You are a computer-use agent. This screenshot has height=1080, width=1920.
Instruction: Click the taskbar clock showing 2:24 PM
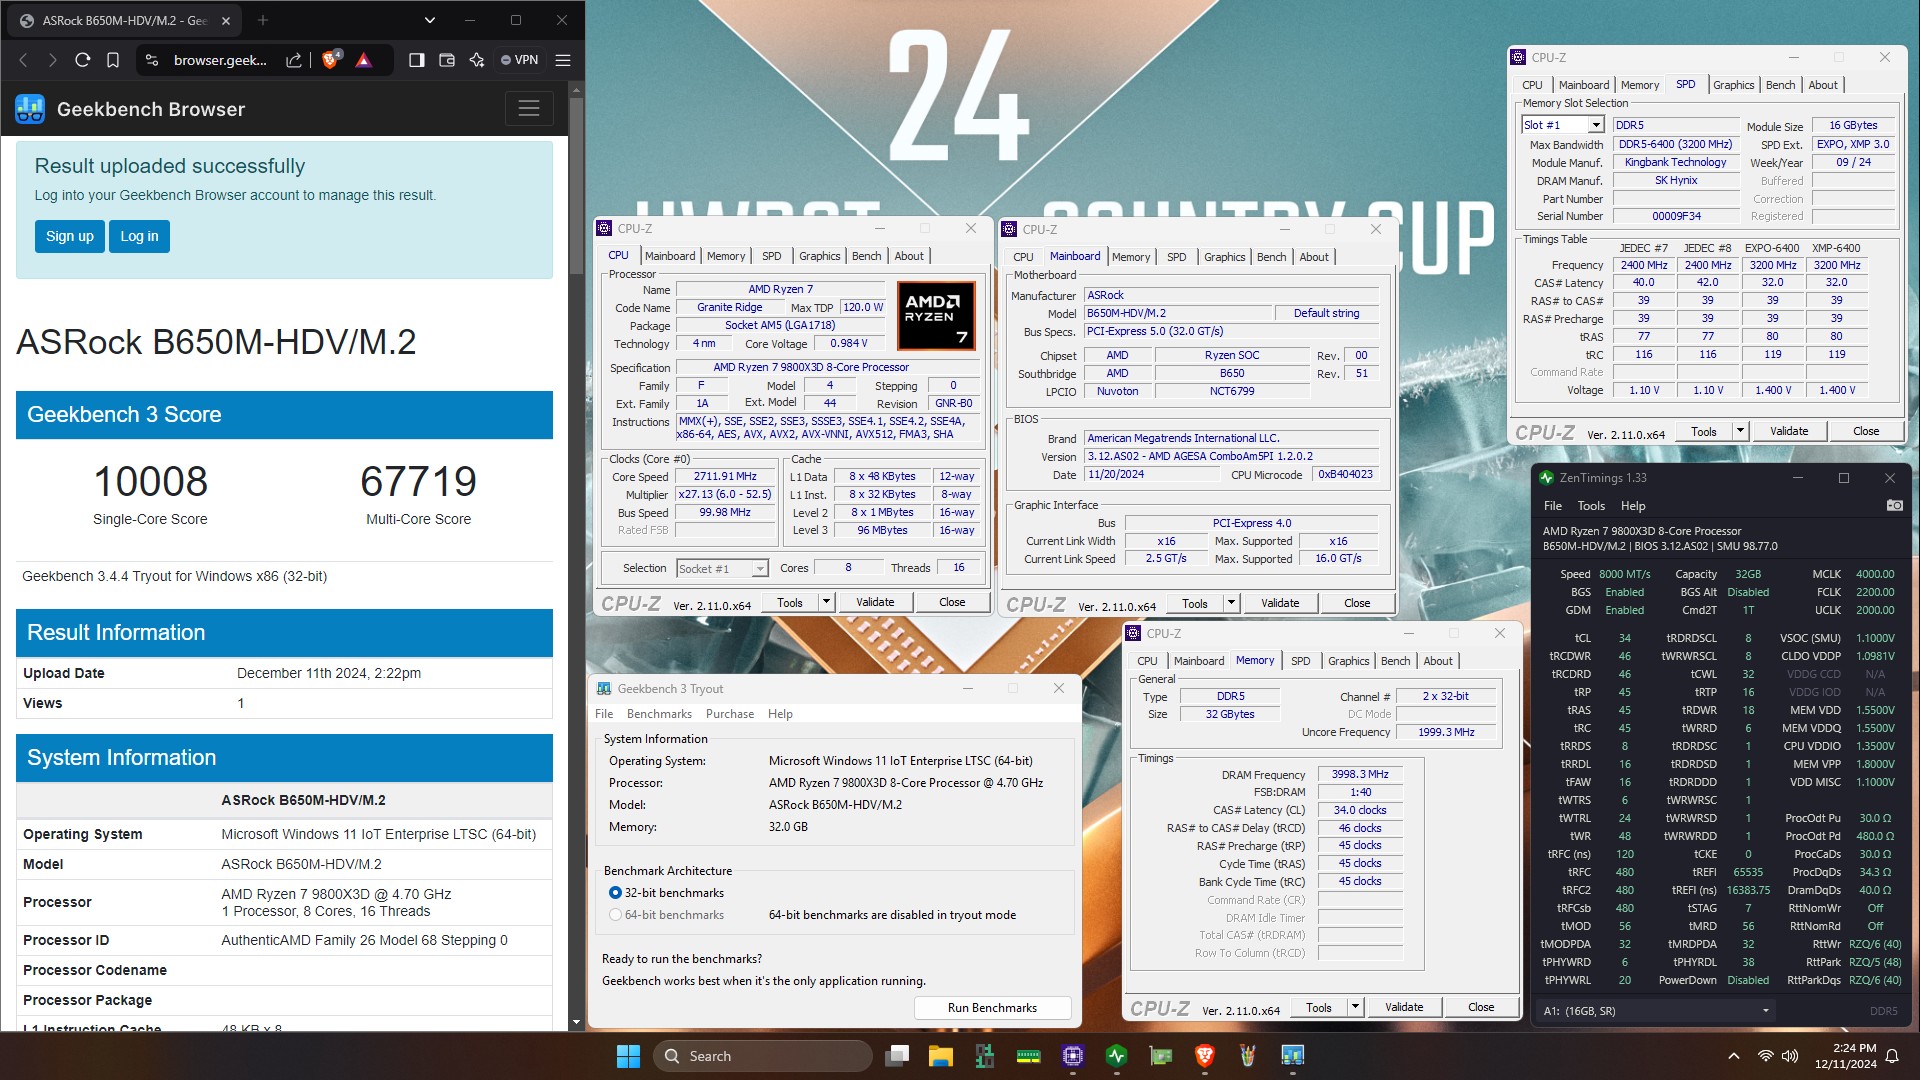click(1846, 1056)
